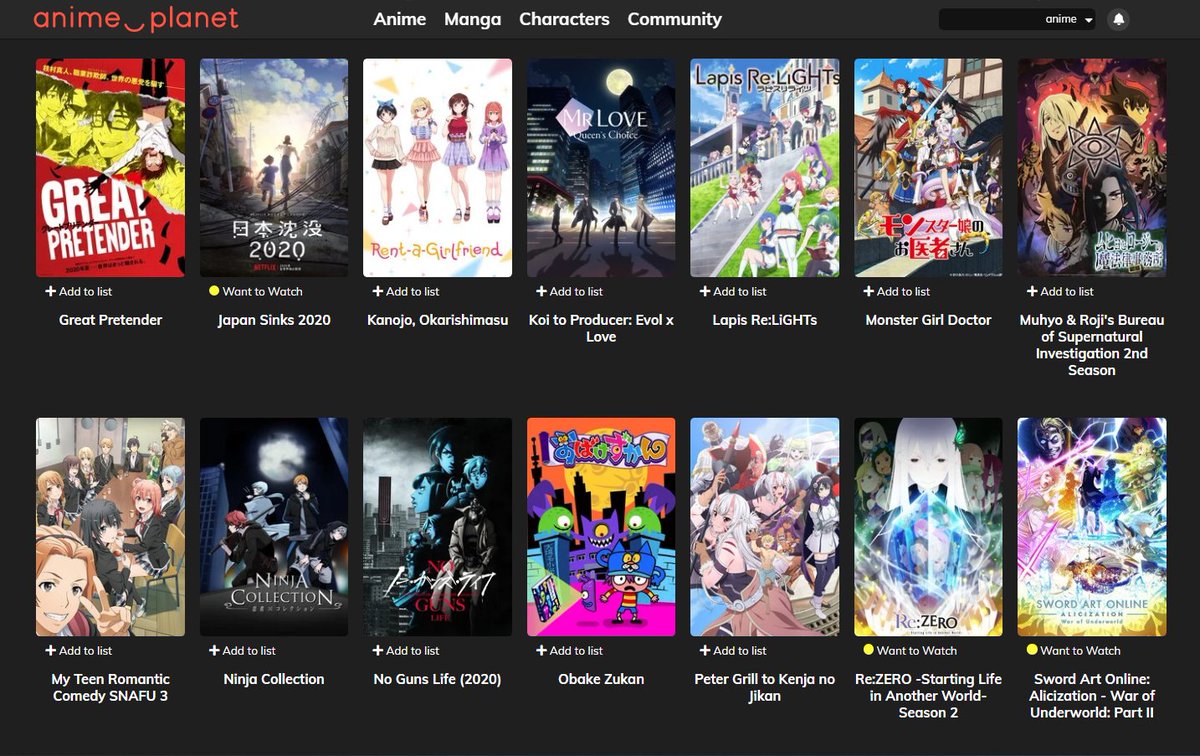Click the Monster Girl Doctor title link

coord(928,320)
